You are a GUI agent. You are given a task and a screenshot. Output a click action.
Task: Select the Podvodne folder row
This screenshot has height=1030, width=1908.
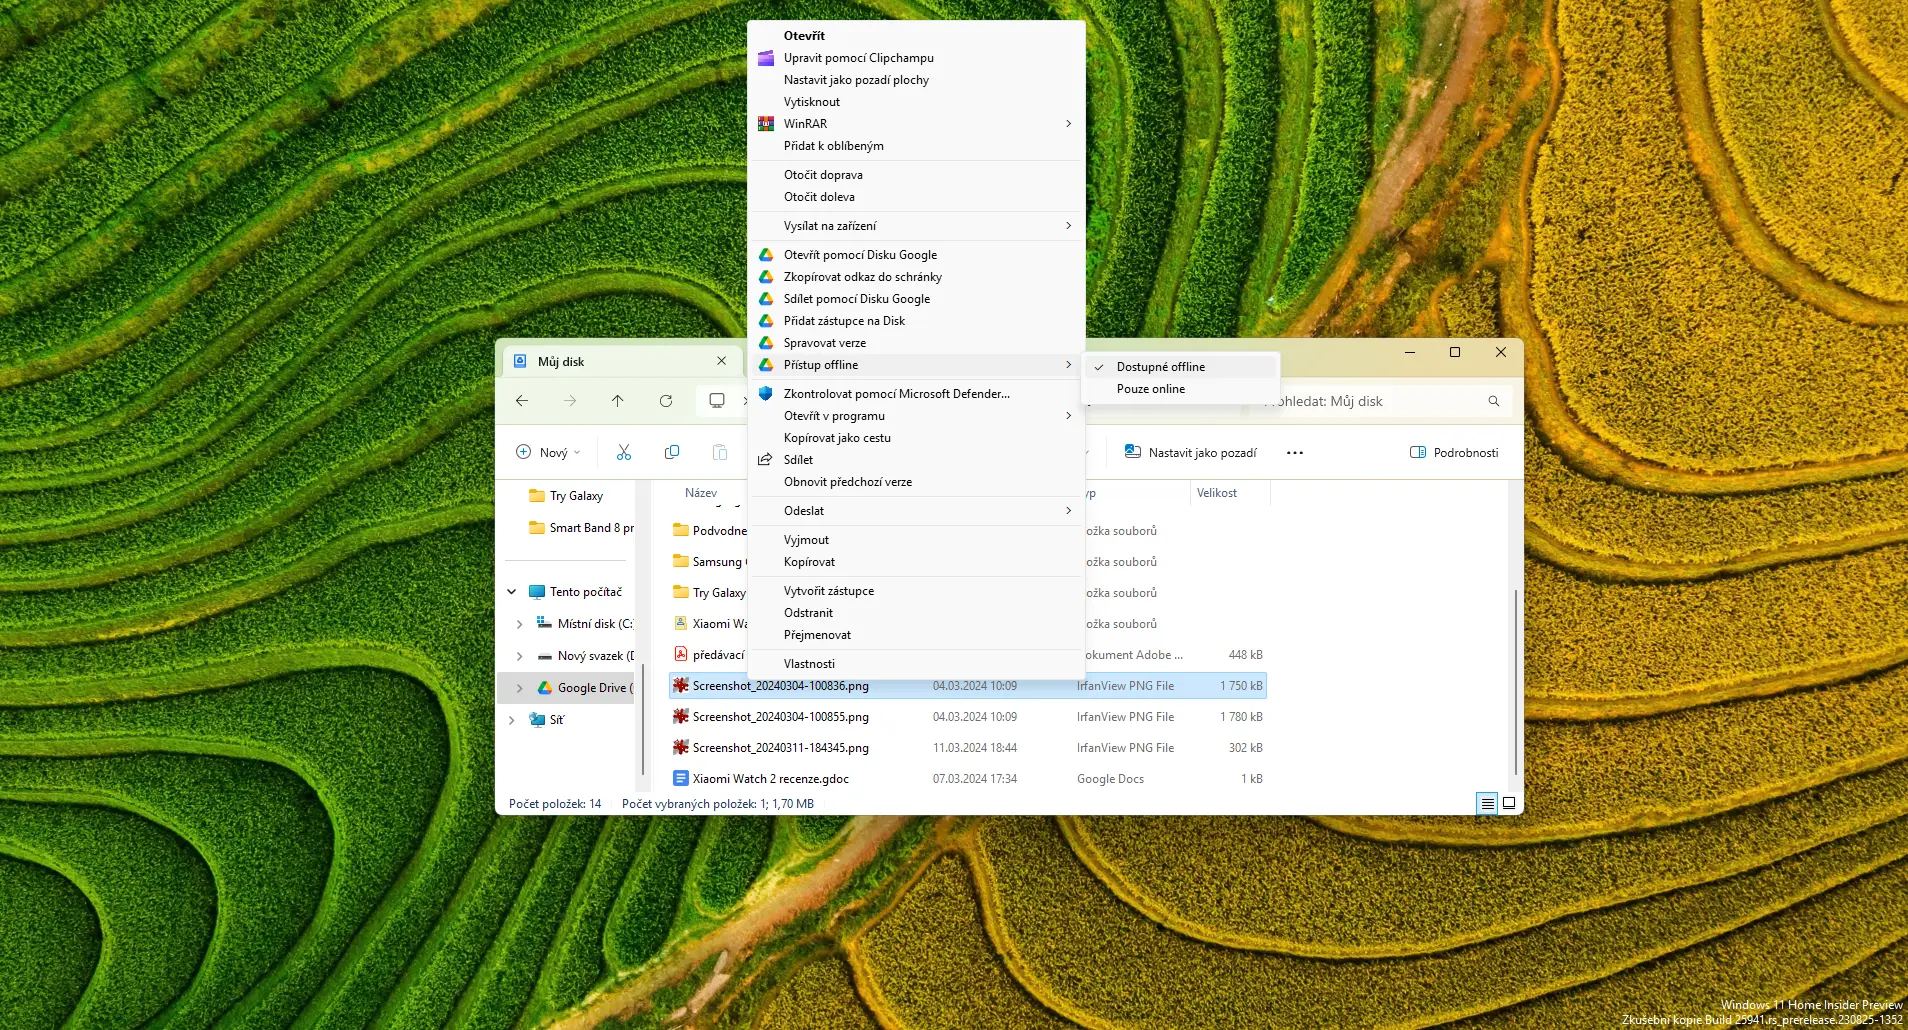(710, 531)
